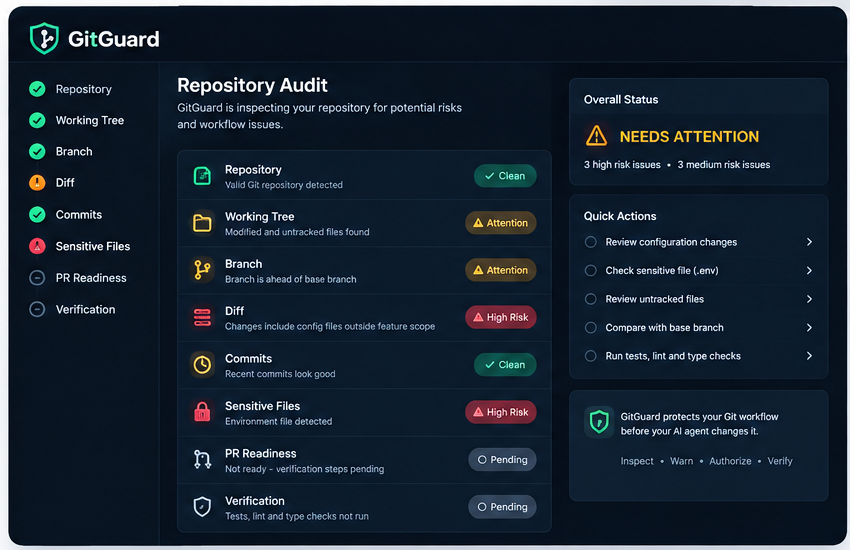Click the red padlock icon in Sensitive Files row
The height and width of the screenshot is (550, 850).
pos(202,412)
